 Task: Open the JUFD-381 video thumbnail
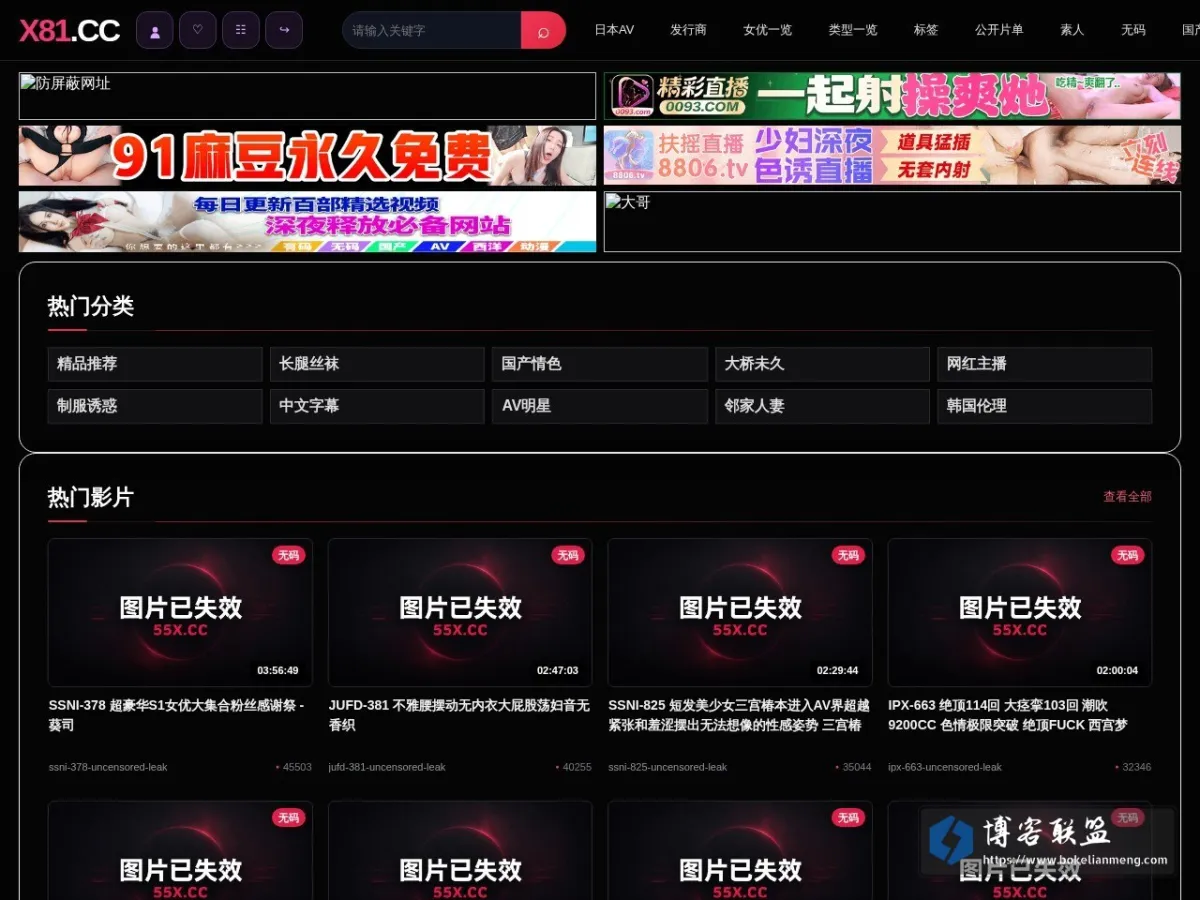coord(460,612)
